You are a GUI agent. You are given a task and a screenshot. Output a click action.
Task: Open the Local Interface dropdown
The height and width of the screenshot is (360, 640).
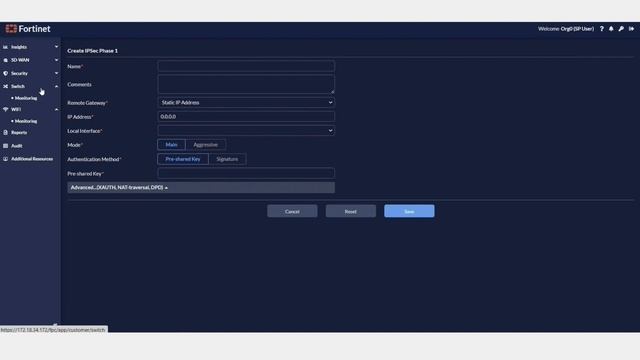tap(246, 131)
